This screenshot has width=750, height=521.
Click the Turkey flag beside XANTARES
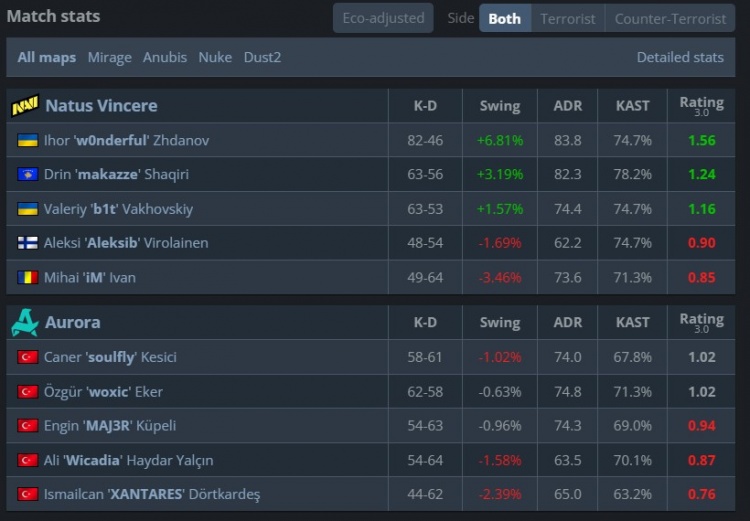click(27, 494)
